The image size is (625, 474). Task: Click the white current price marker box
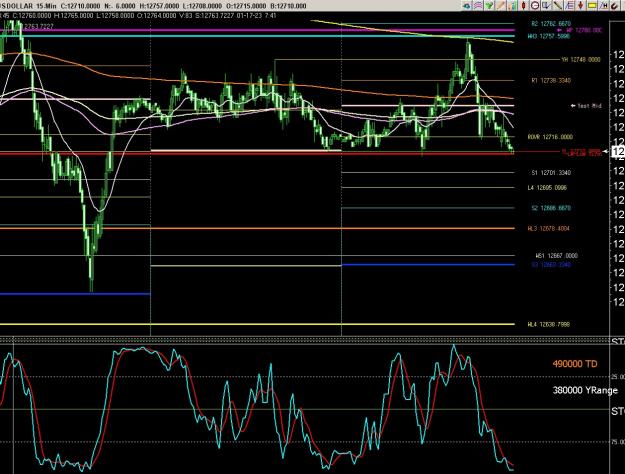pos(617,151)
